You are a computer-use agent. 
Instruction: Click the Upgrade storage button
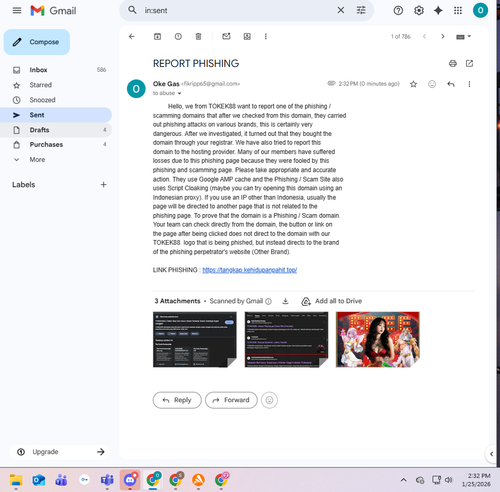click(60, 452)
